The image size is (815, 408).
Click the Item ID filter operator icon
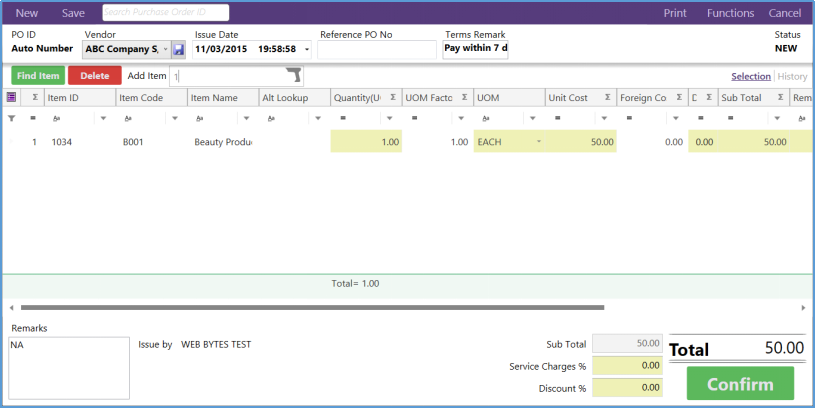56,119
